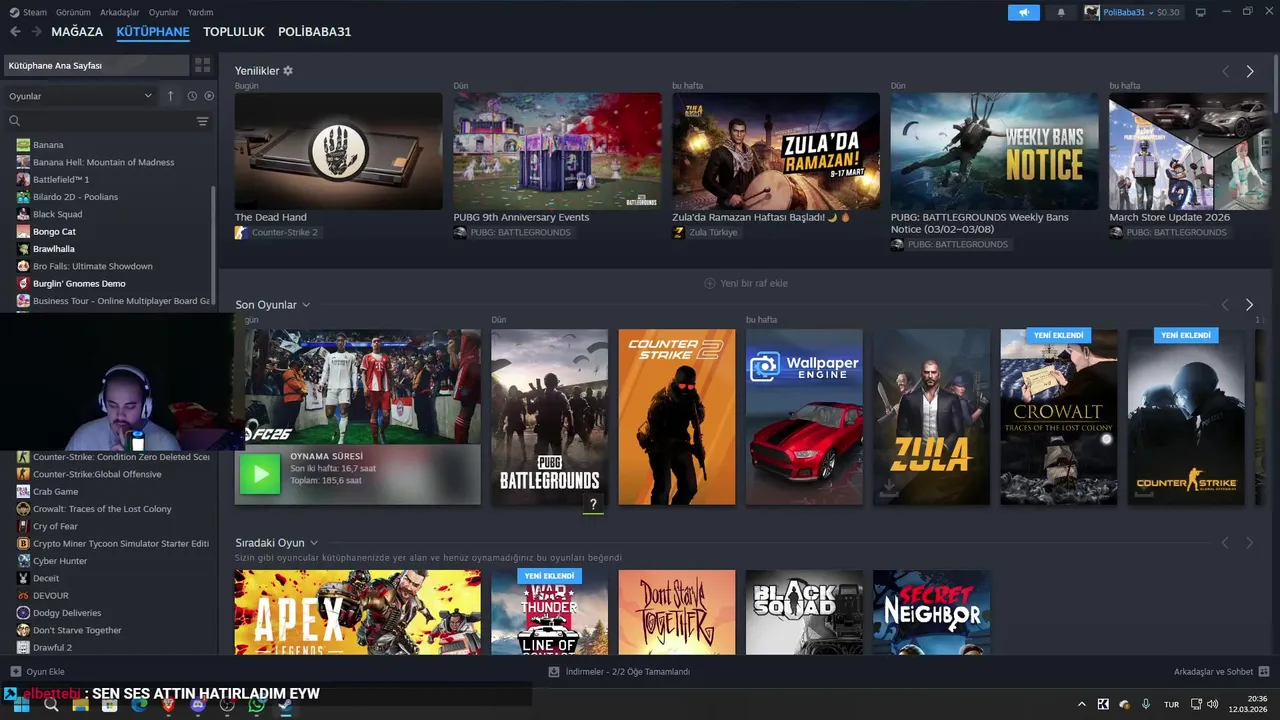Open the Oyunlar category dropdown

80,96
